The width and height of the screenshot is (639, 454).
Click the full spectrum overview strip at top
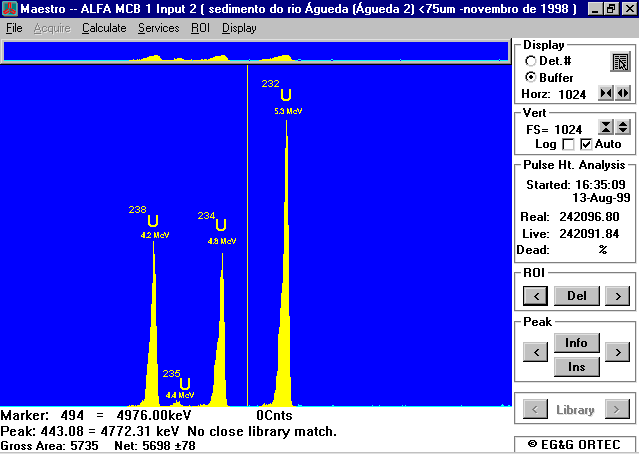255,53
